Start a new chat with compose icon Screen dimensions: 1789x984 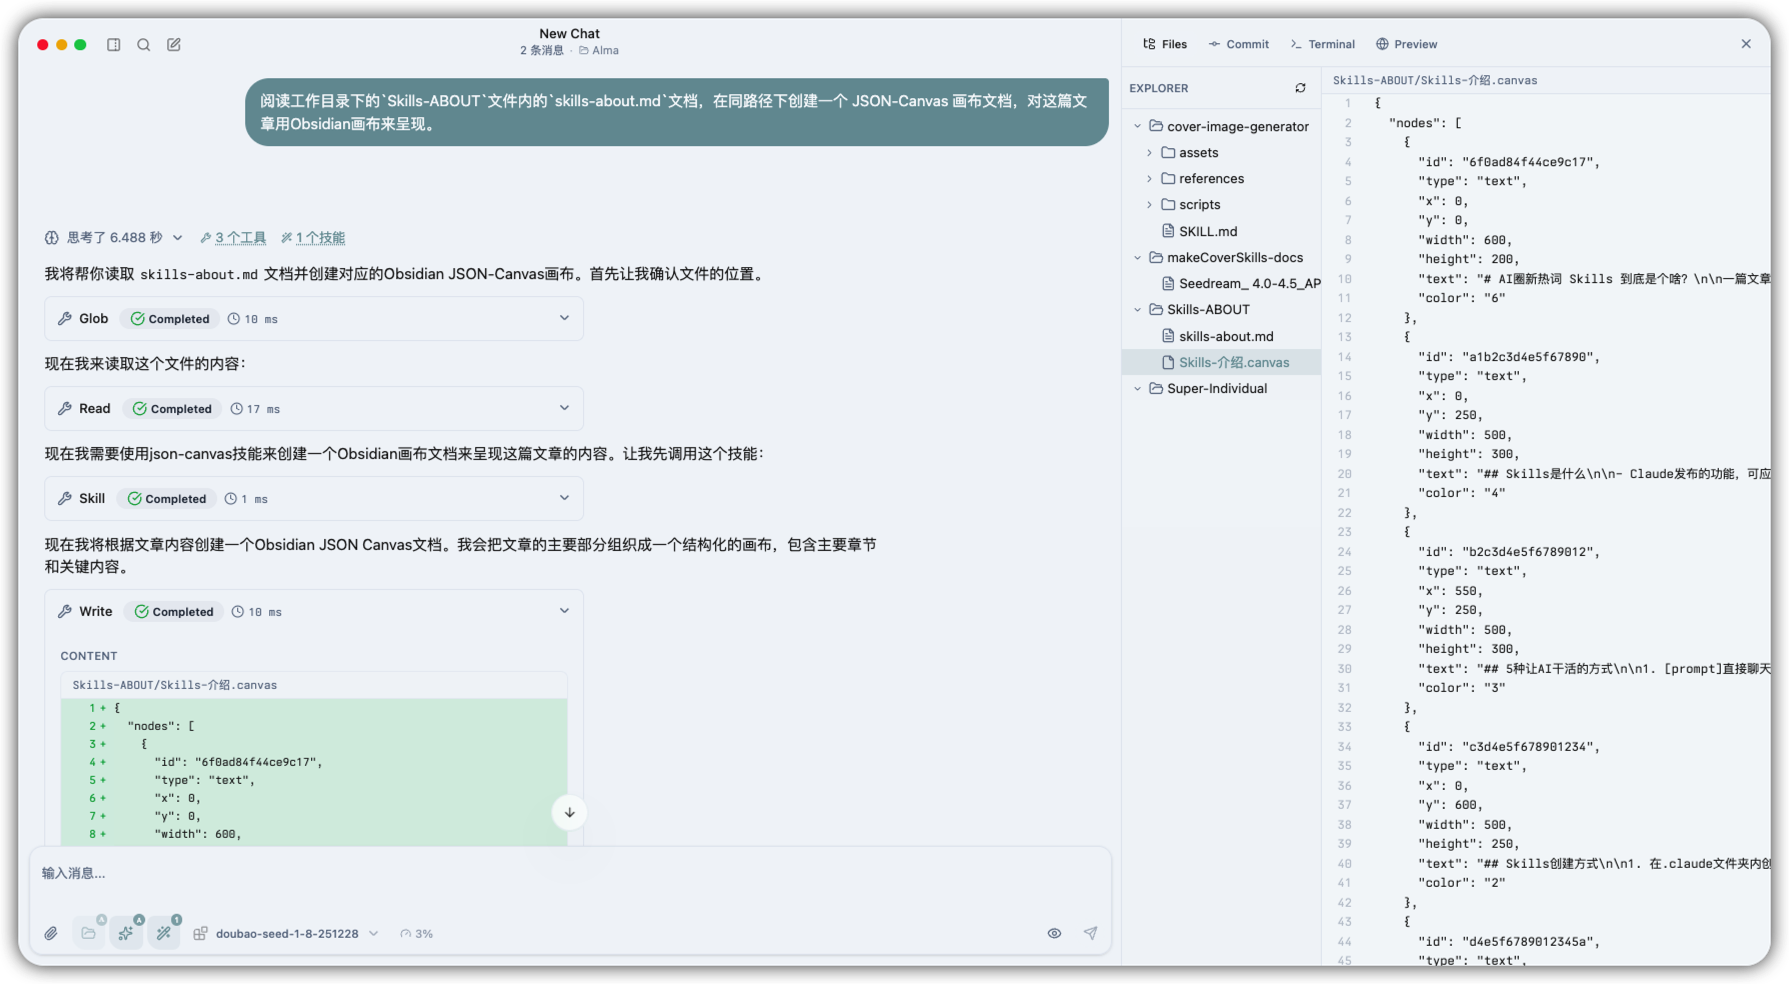coord(174,45)
